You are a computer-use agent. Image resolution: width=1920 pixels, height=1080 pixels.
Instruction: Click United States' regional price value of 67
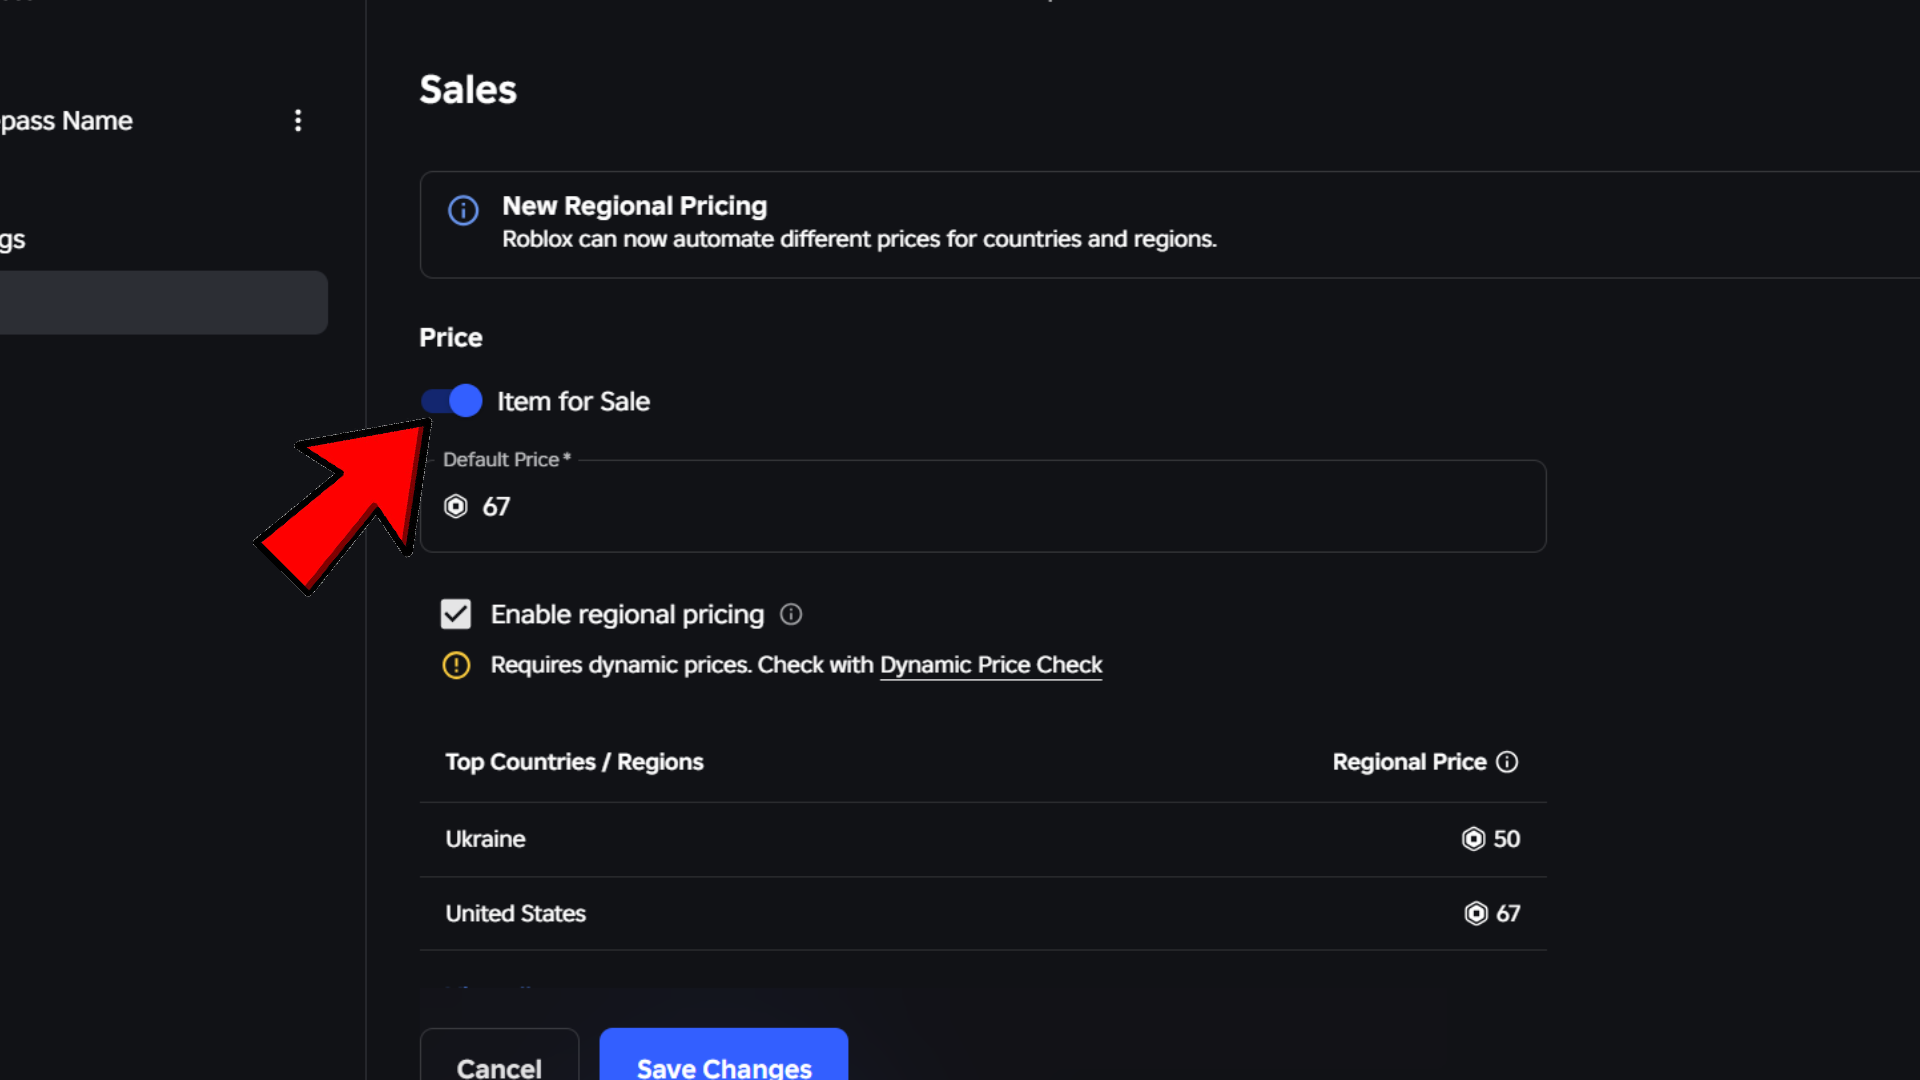click(x=1508, y=913)
